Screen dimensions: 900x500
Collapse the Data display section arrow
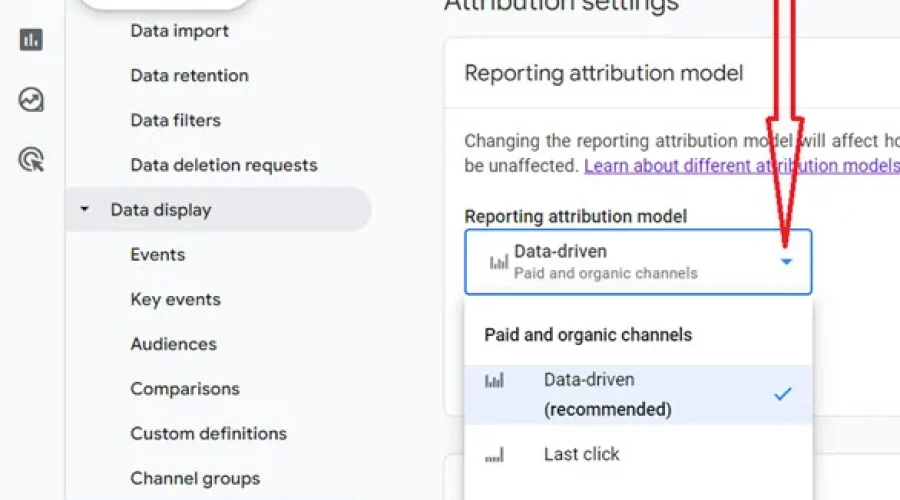coord(84,209)
